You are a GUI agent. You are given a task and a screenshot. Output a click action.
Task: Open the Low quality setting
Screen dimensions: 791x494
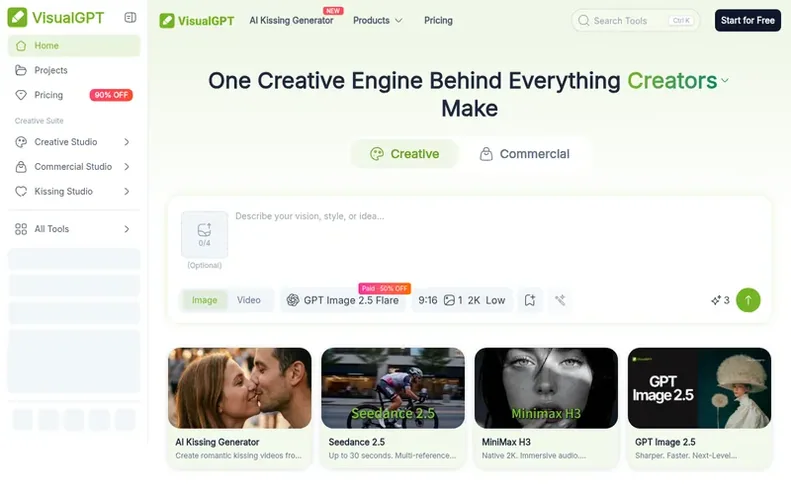(495, 300)
